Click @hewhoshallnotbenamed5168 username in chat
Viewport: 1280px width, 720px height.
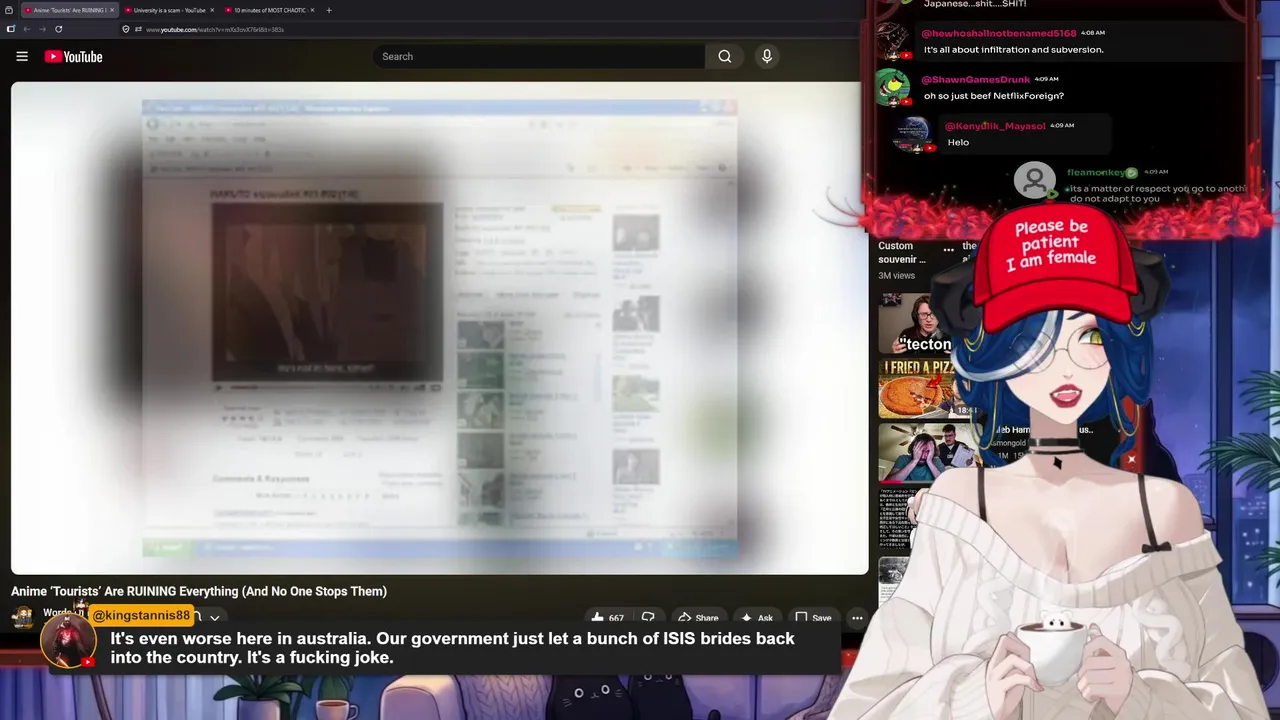(x=998, y=33)
